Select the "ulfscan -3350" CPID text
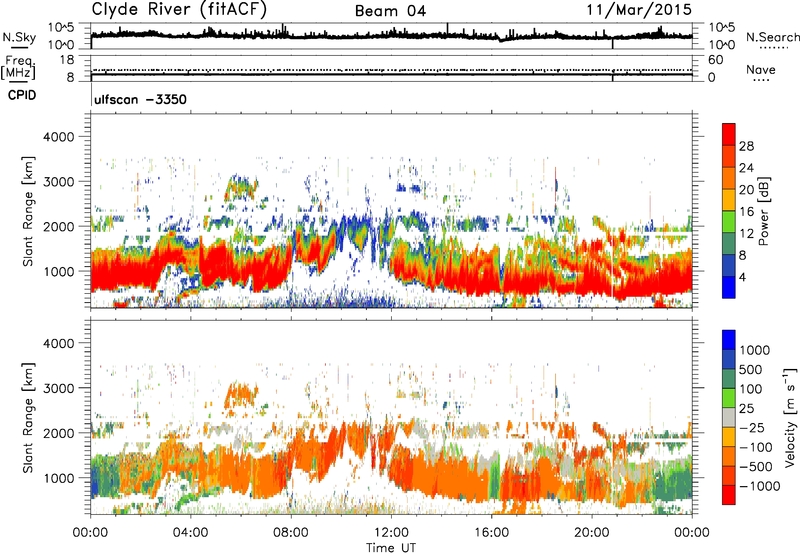Image resolution: width=800 pixels, height=554 pixels. pyautogui.click(x=140, y=99)
